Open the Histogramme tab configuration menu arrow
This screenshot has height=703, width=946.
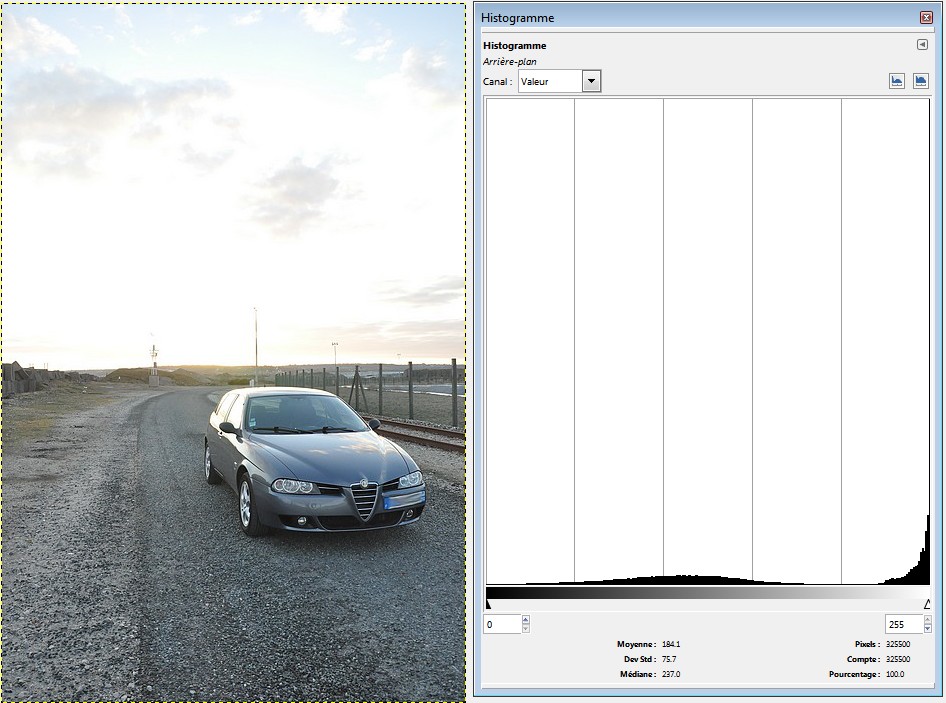point(922,45)
